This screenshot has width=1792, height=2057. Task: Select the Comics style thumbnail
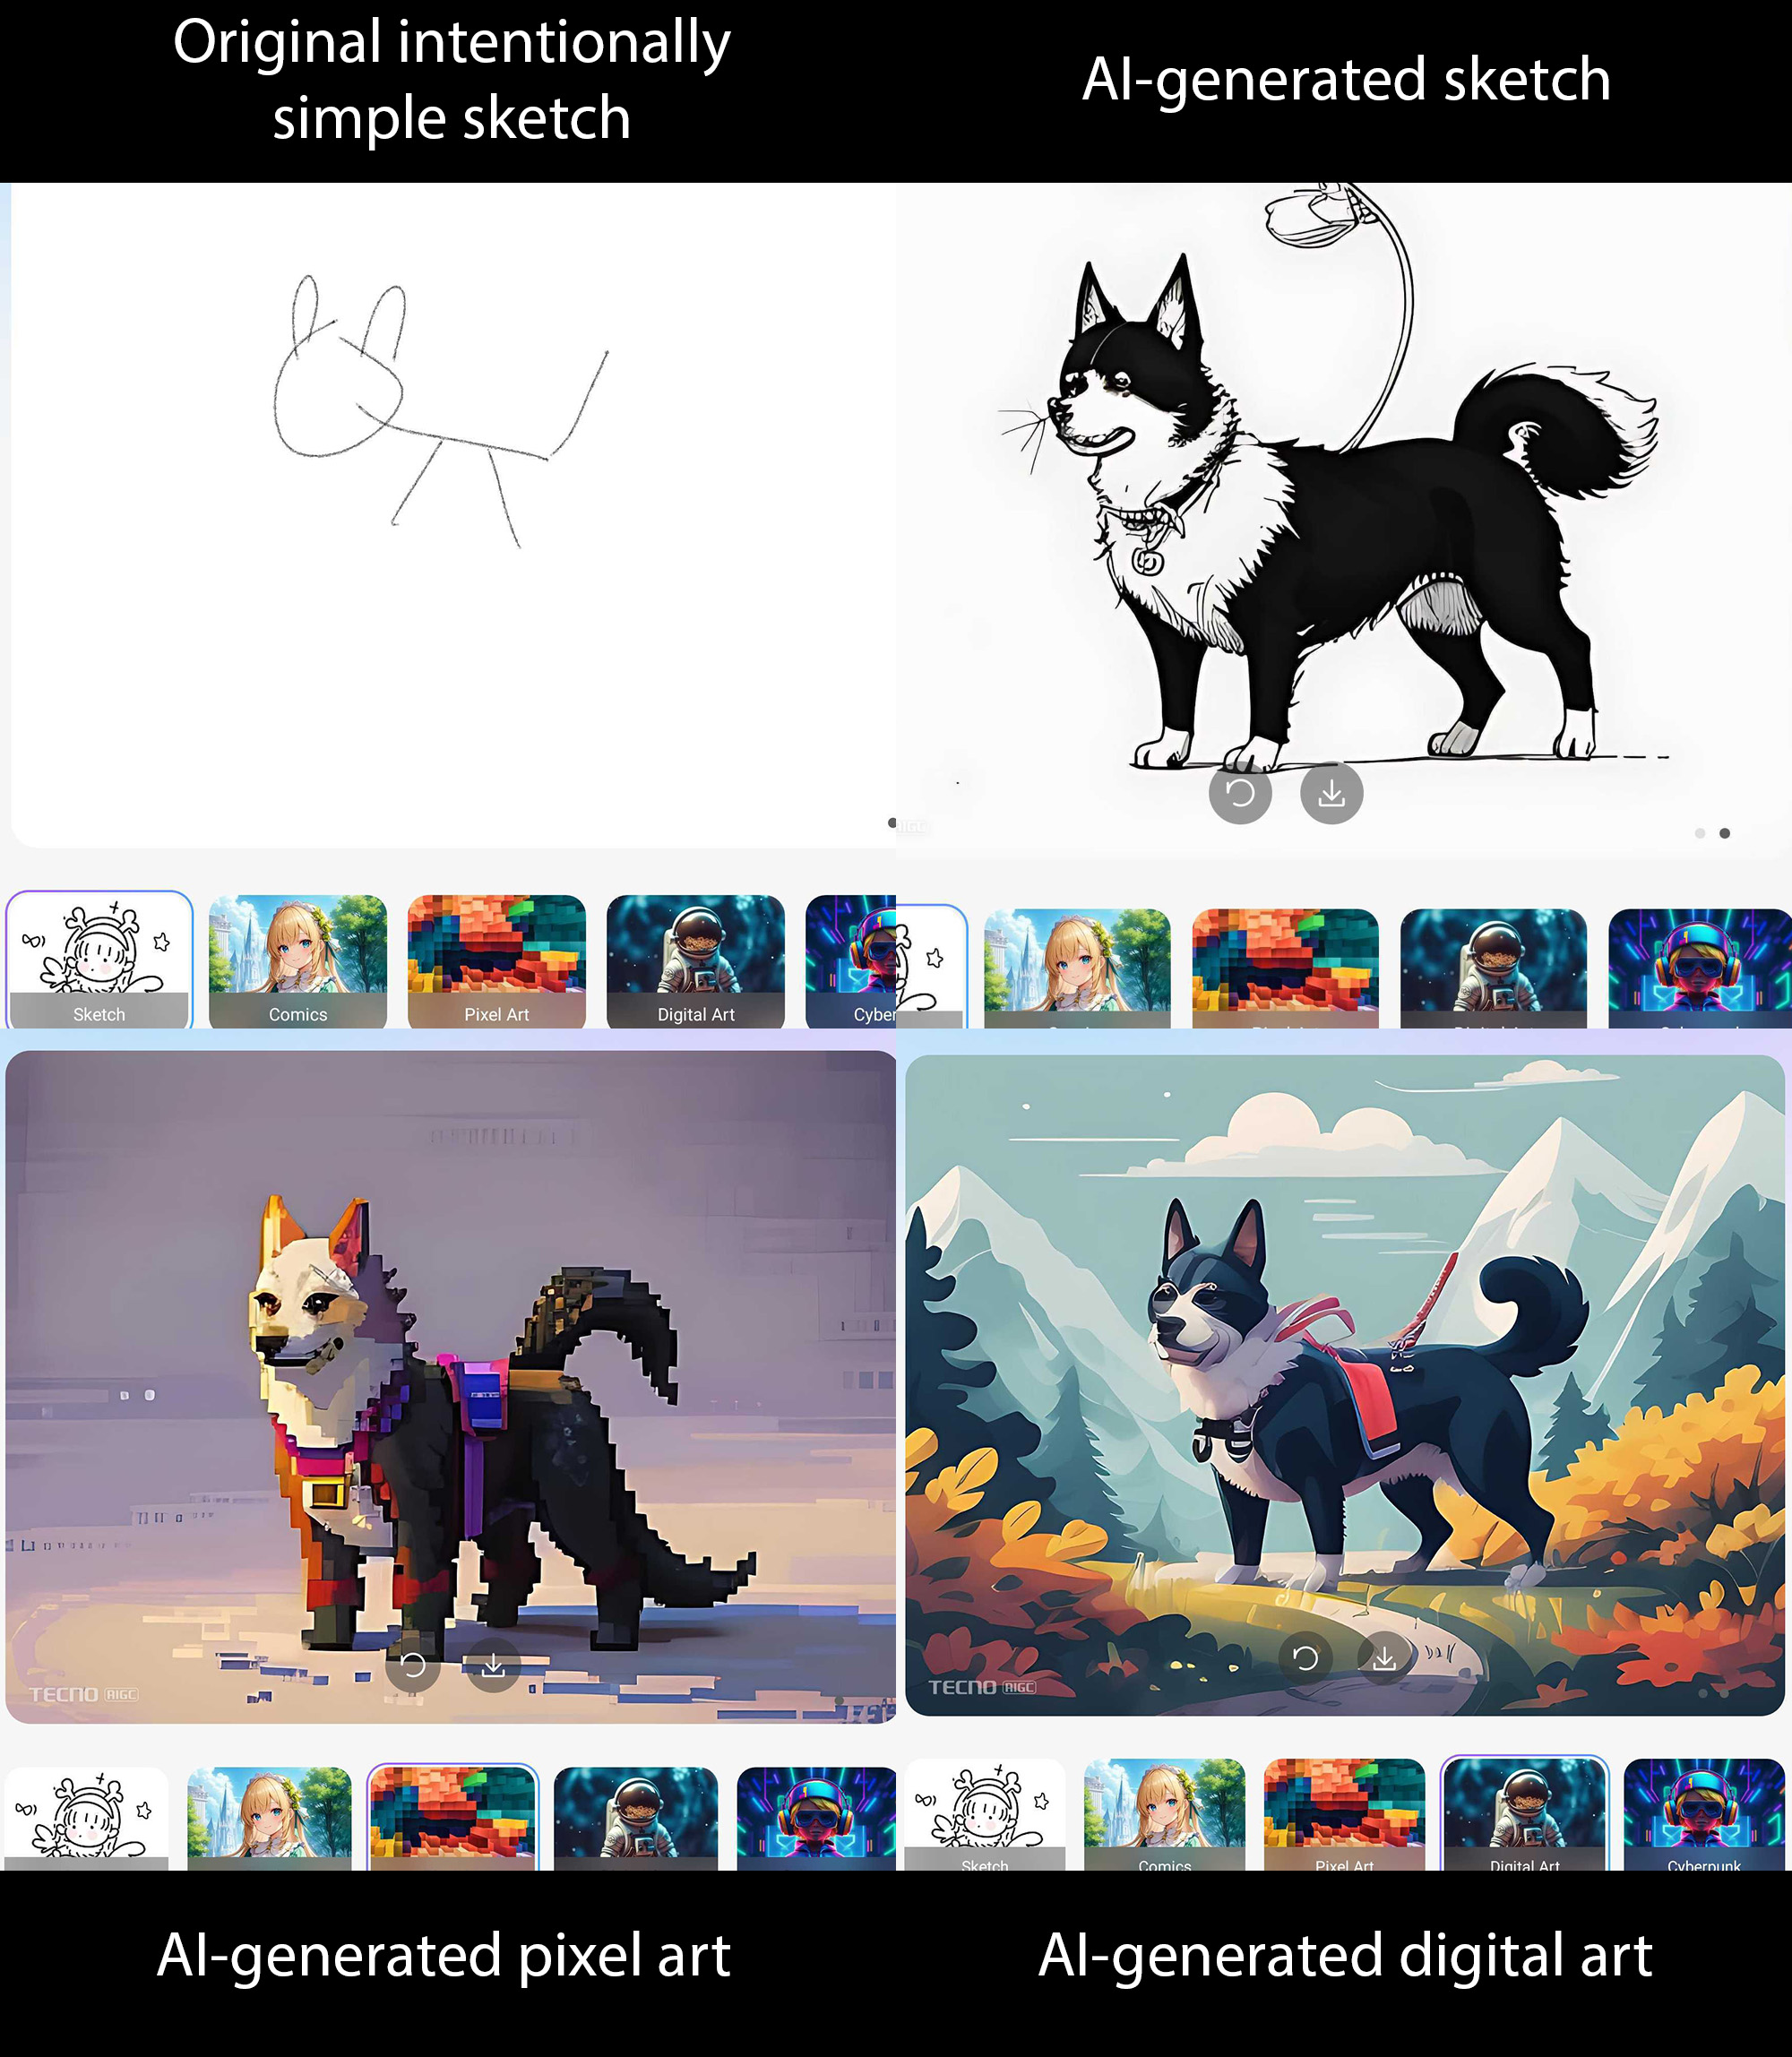[296, 955]
